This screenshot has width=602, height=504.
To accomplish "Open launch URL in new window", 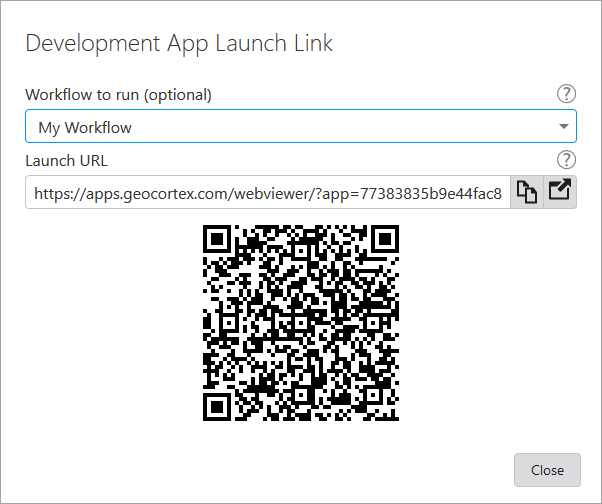I will [x=560, y=192].
